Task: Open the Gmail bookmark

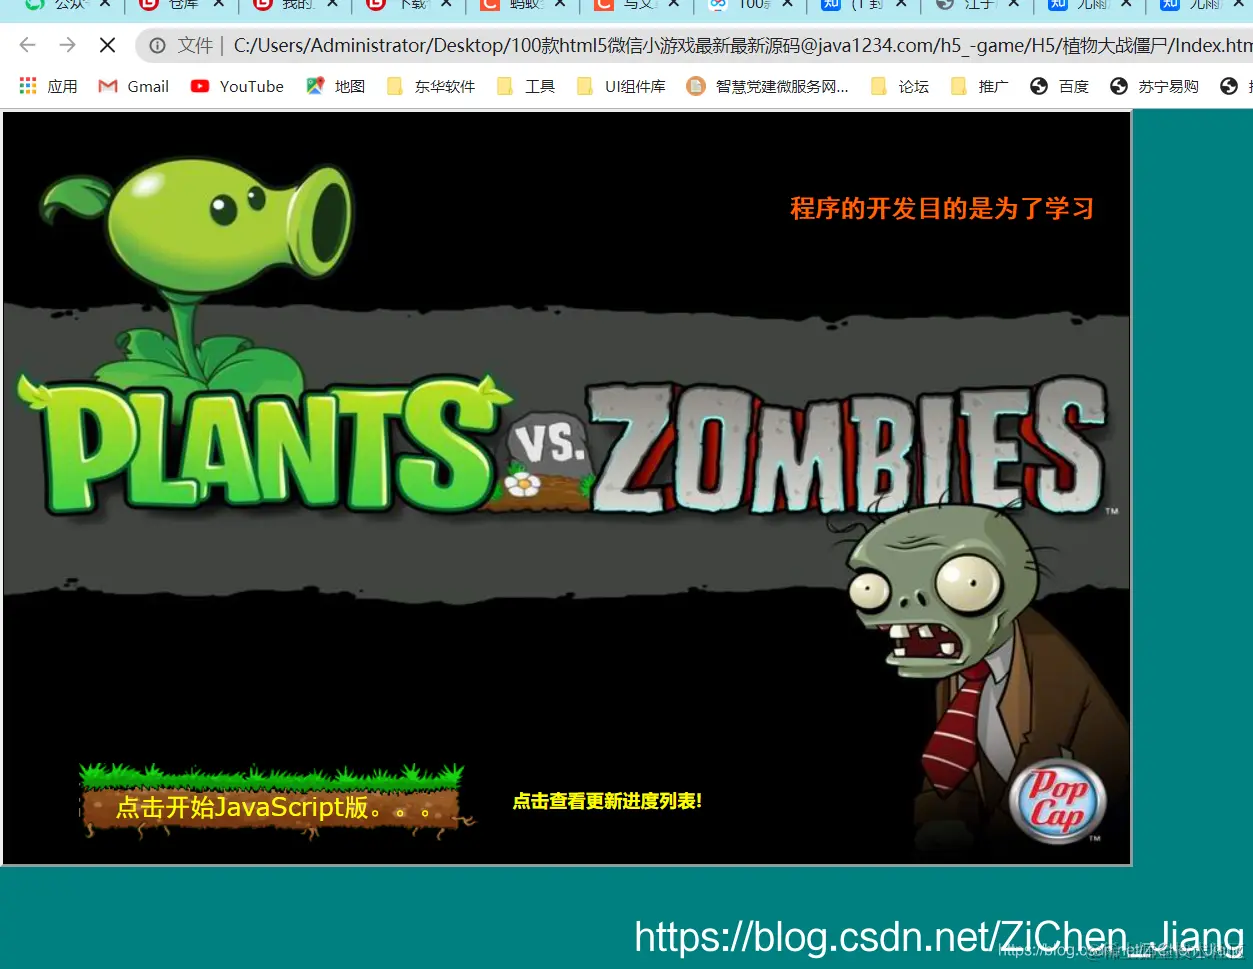Action: click(x=134, y=87)
